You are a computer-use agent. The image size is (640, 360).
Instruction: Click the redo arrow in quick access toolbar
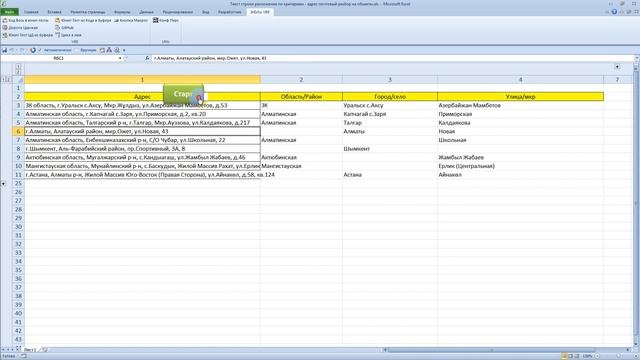[x=22, y=50]
